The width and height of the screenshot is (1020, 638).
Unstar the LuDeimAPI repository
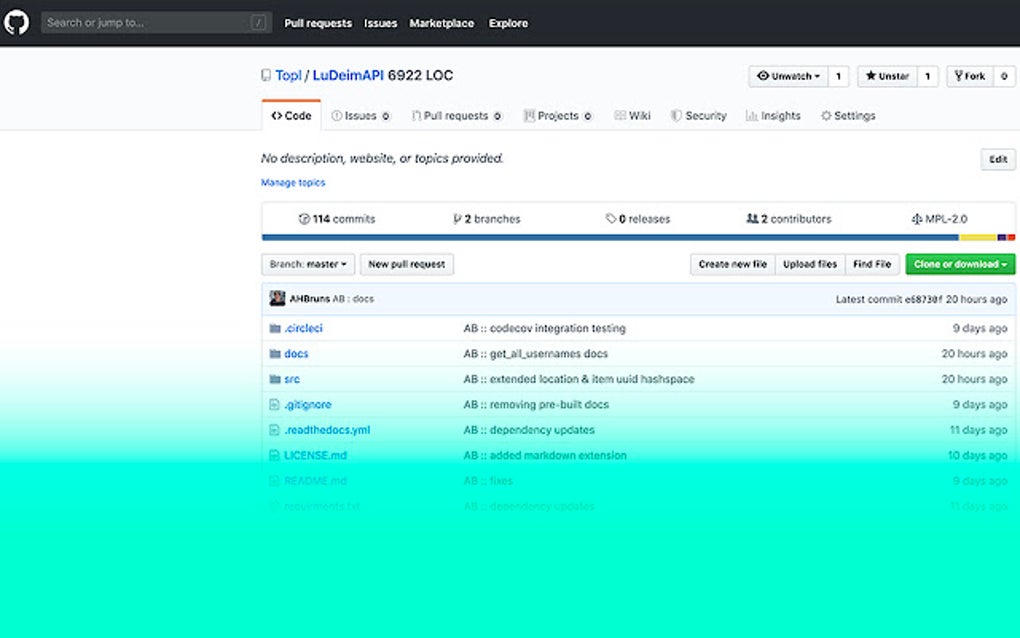tap(887, 75)
